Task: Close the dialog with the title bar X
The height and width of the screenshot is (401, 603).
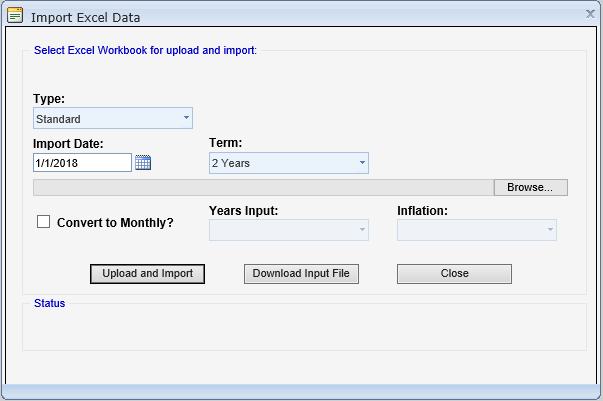Action: pos(590,14)
